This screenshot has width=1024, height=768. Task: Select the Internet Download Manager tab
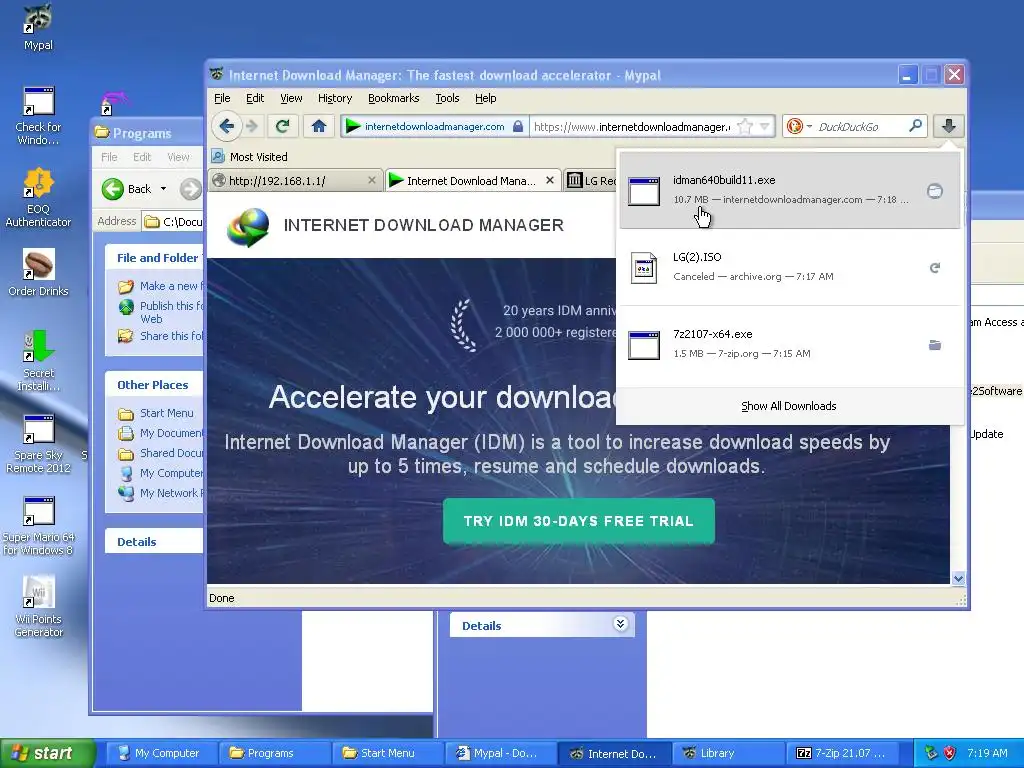[472, 181]
